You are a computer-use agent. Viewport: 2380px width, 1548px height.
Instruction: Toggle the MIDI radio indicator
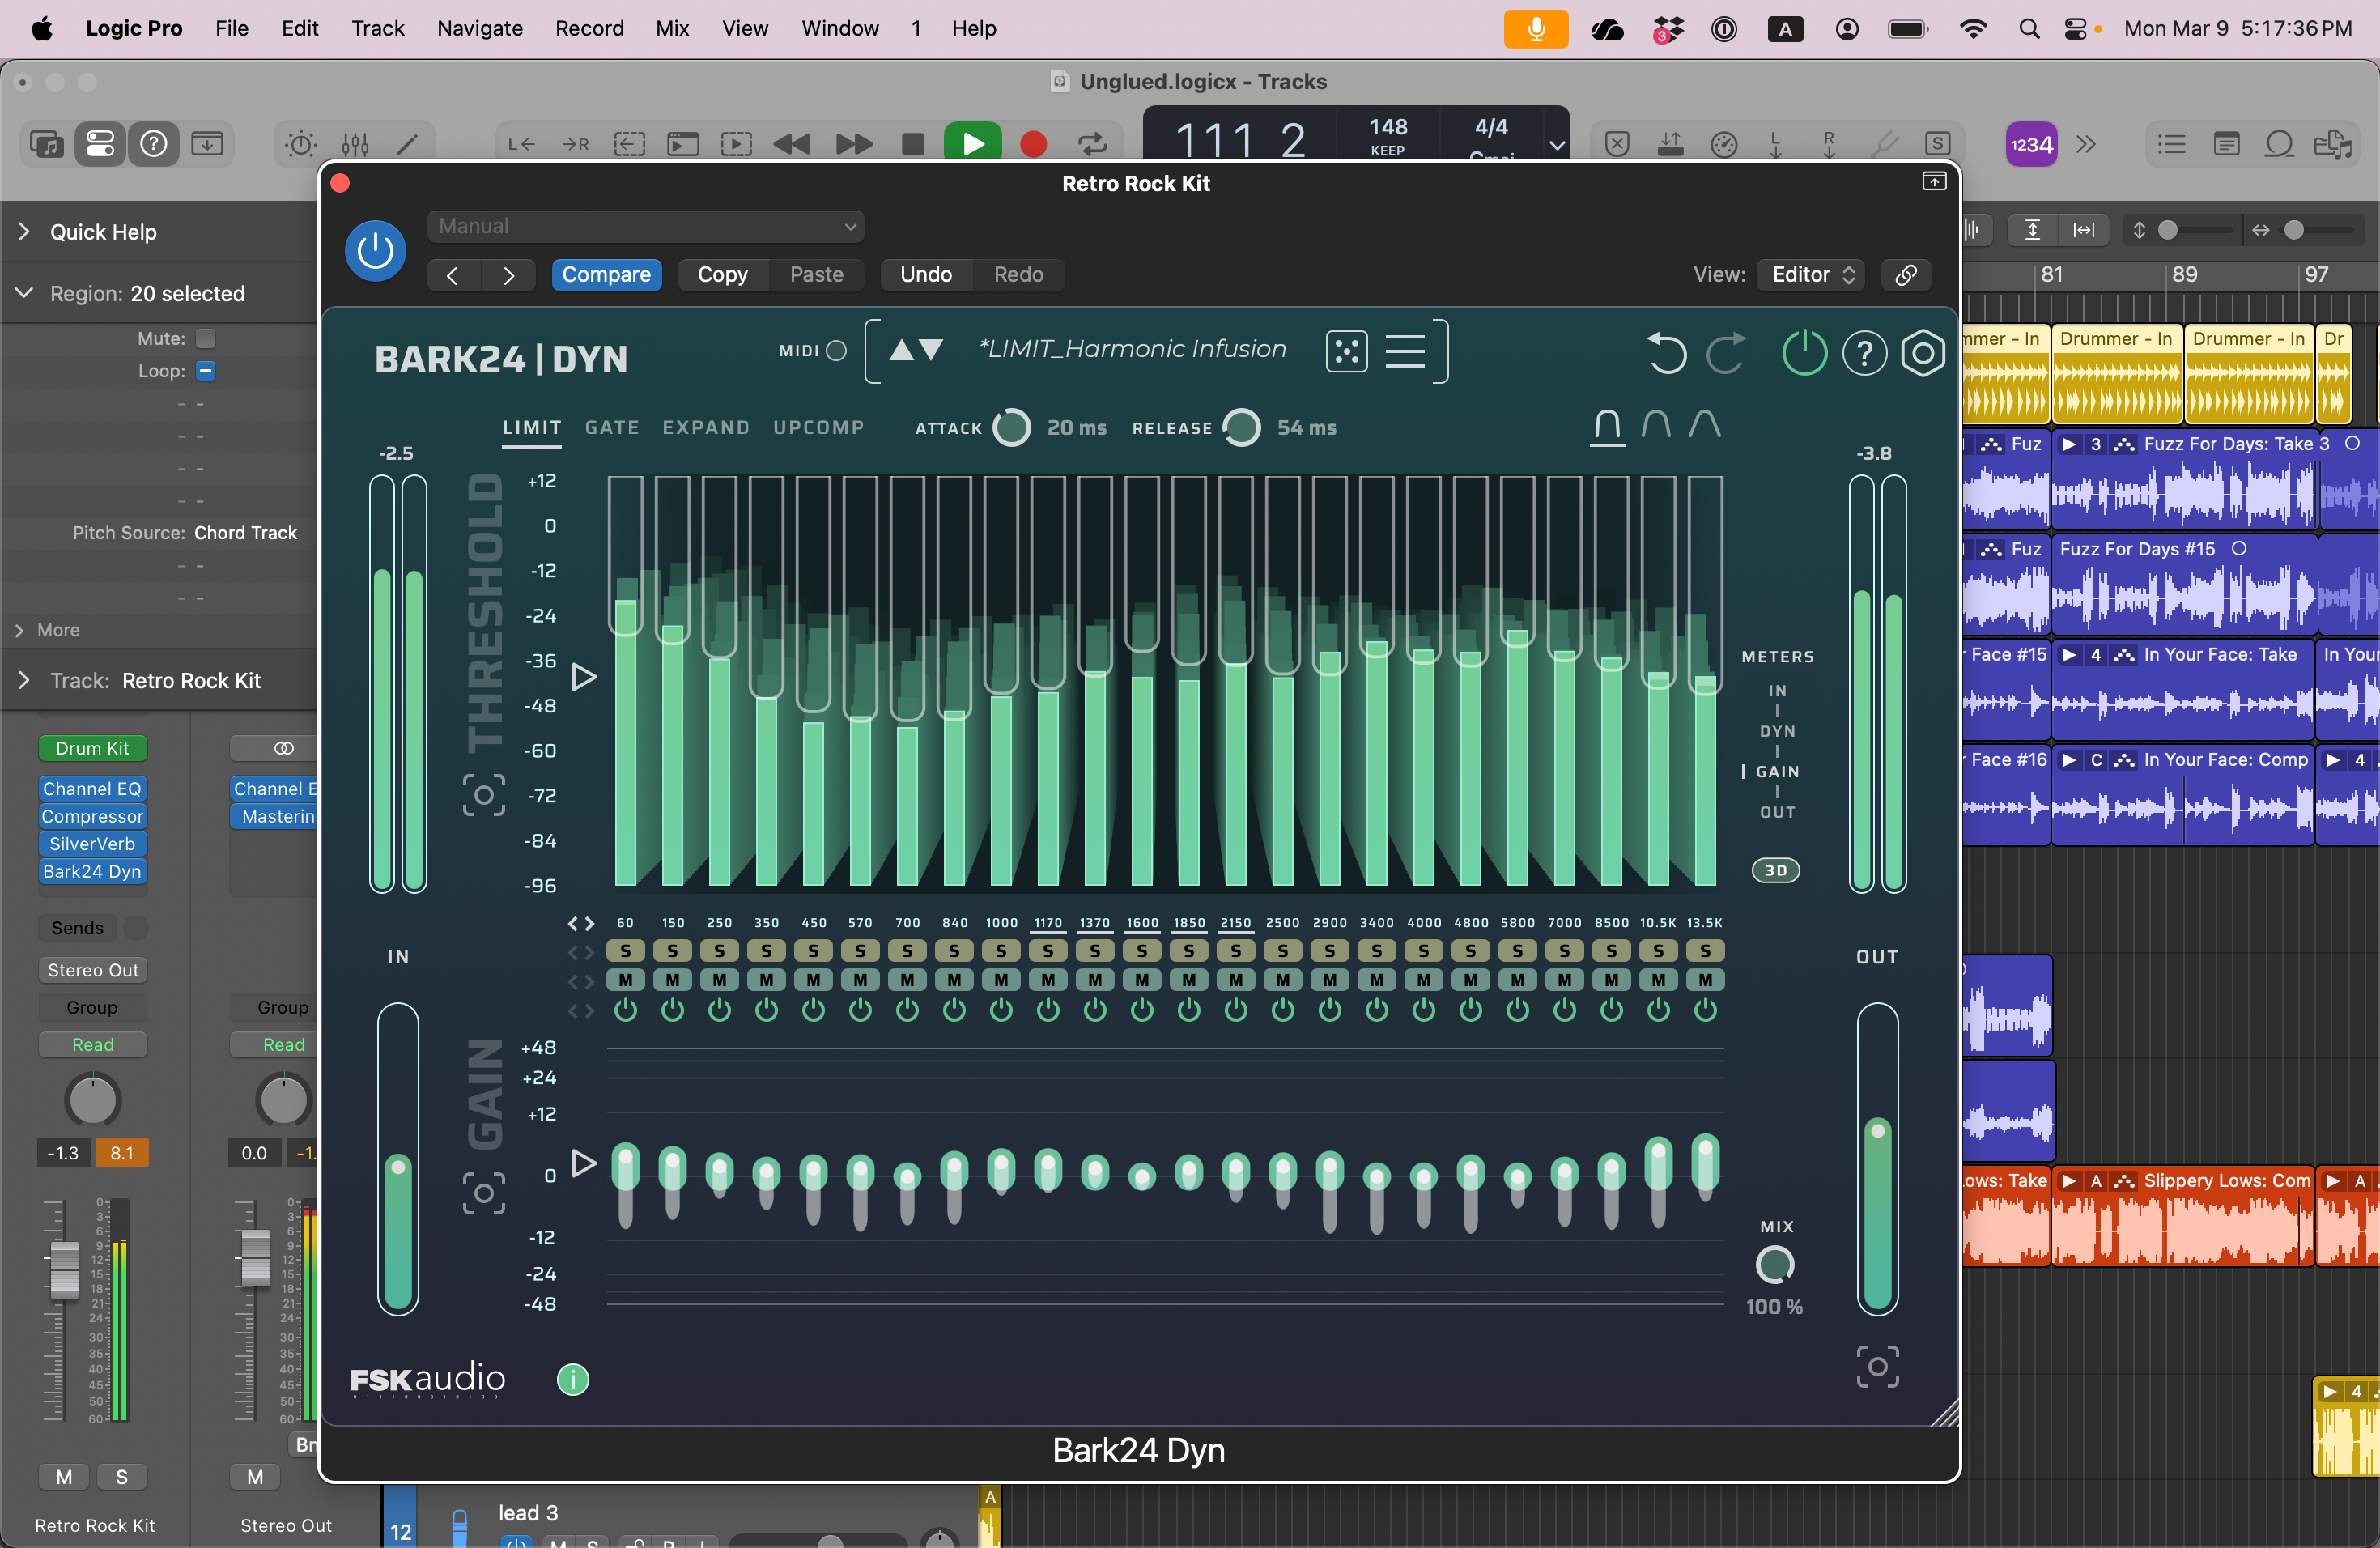[837, 351]
